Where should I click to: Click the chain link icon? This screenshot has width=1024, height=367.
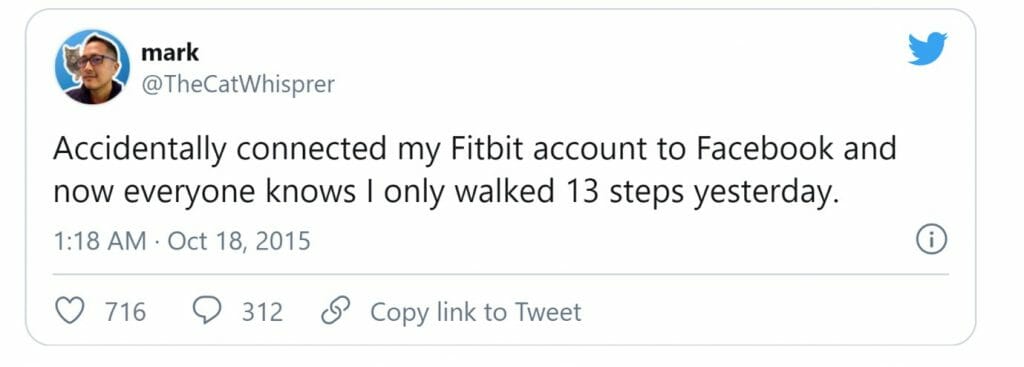point(336,311)
